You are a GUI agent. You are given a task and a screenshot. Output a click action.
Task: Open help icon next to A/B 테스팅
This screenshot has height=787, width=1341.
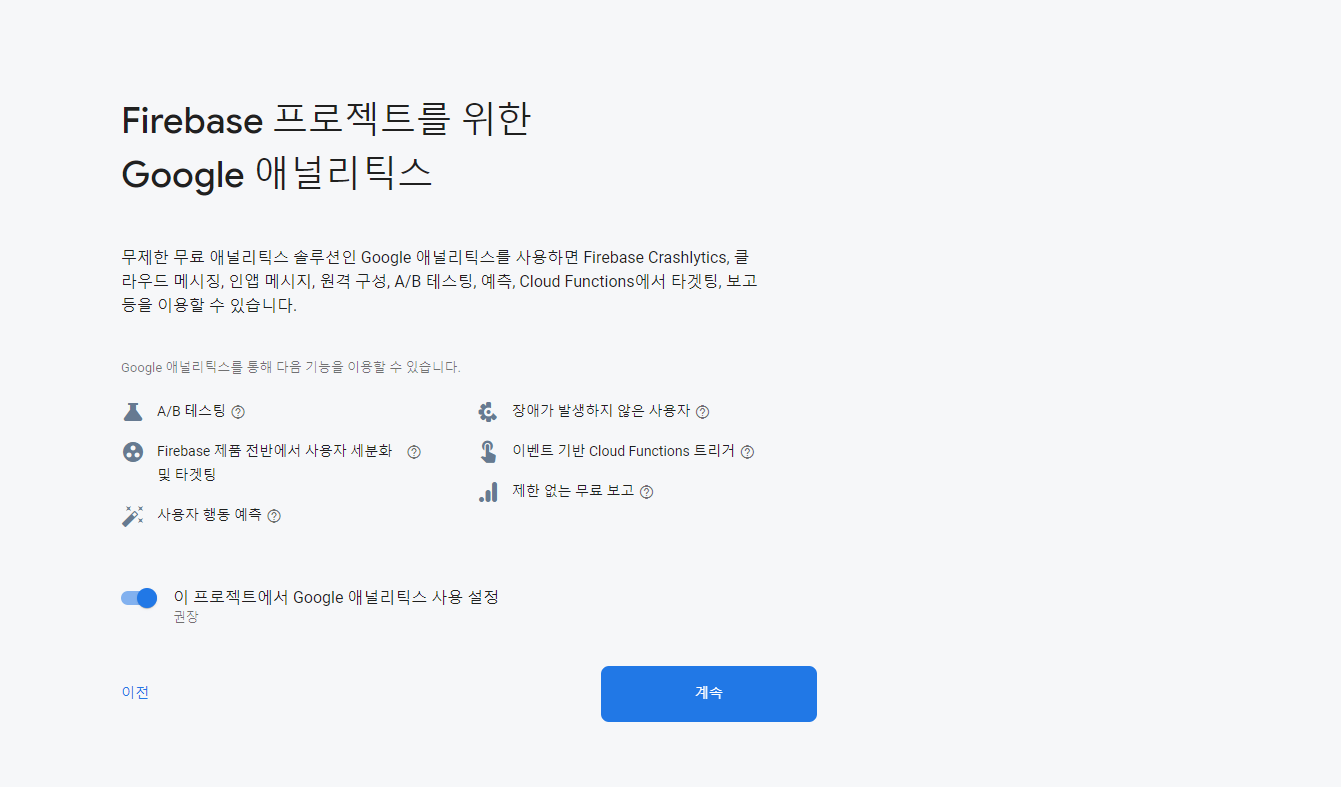point(238,412)
